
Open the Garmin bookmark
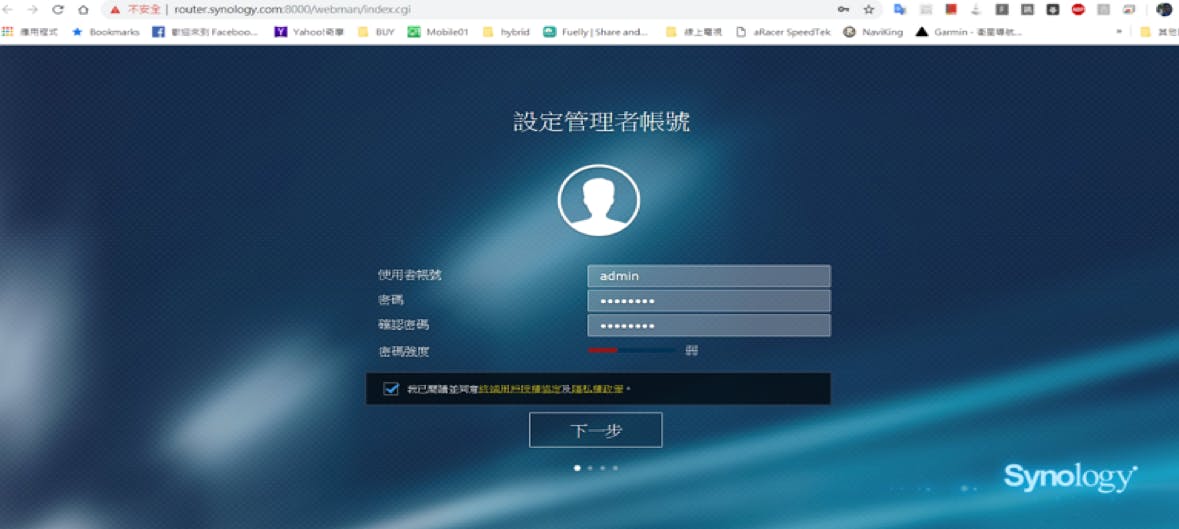969,32
